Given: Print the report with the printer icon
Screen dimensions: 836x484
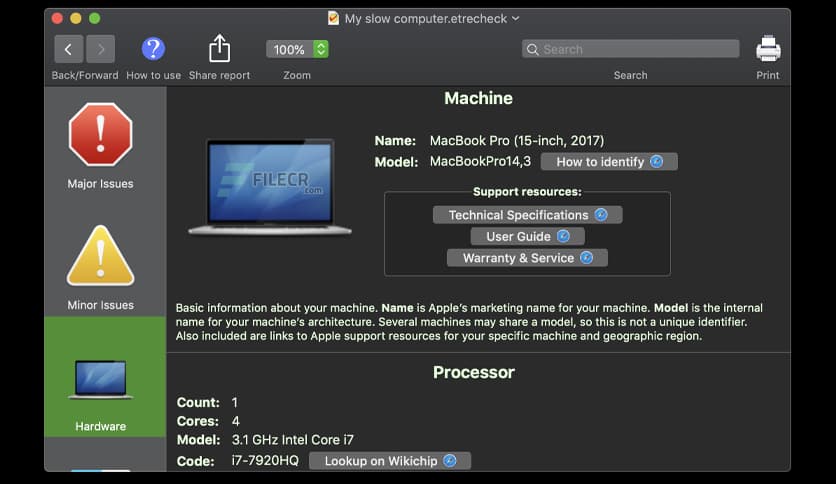Looking at the screenshot, I should pyautogui.click(x=768, y=49).
